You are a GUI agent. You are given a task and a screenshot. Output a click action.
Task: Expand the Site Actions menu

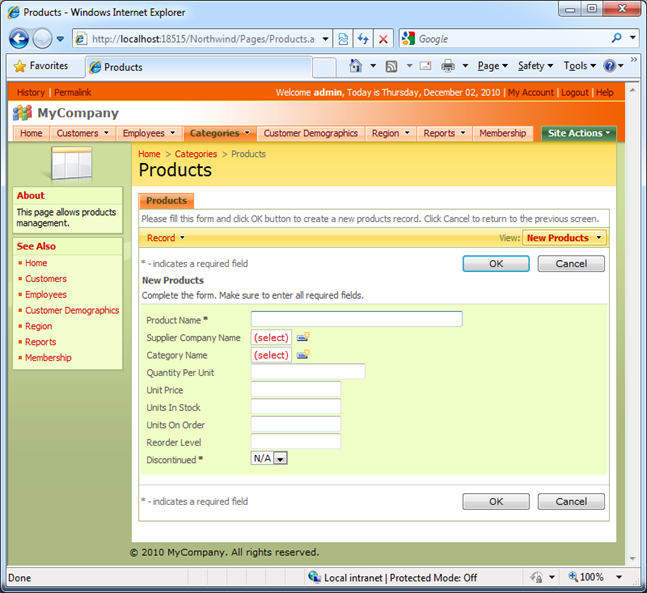pos(579,133)
